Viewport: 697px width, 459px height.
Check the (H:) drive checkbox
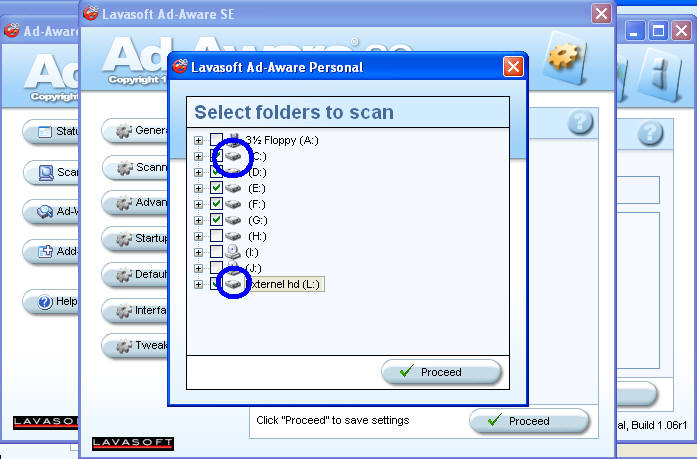pyautogui.click(x=216, y=236)
